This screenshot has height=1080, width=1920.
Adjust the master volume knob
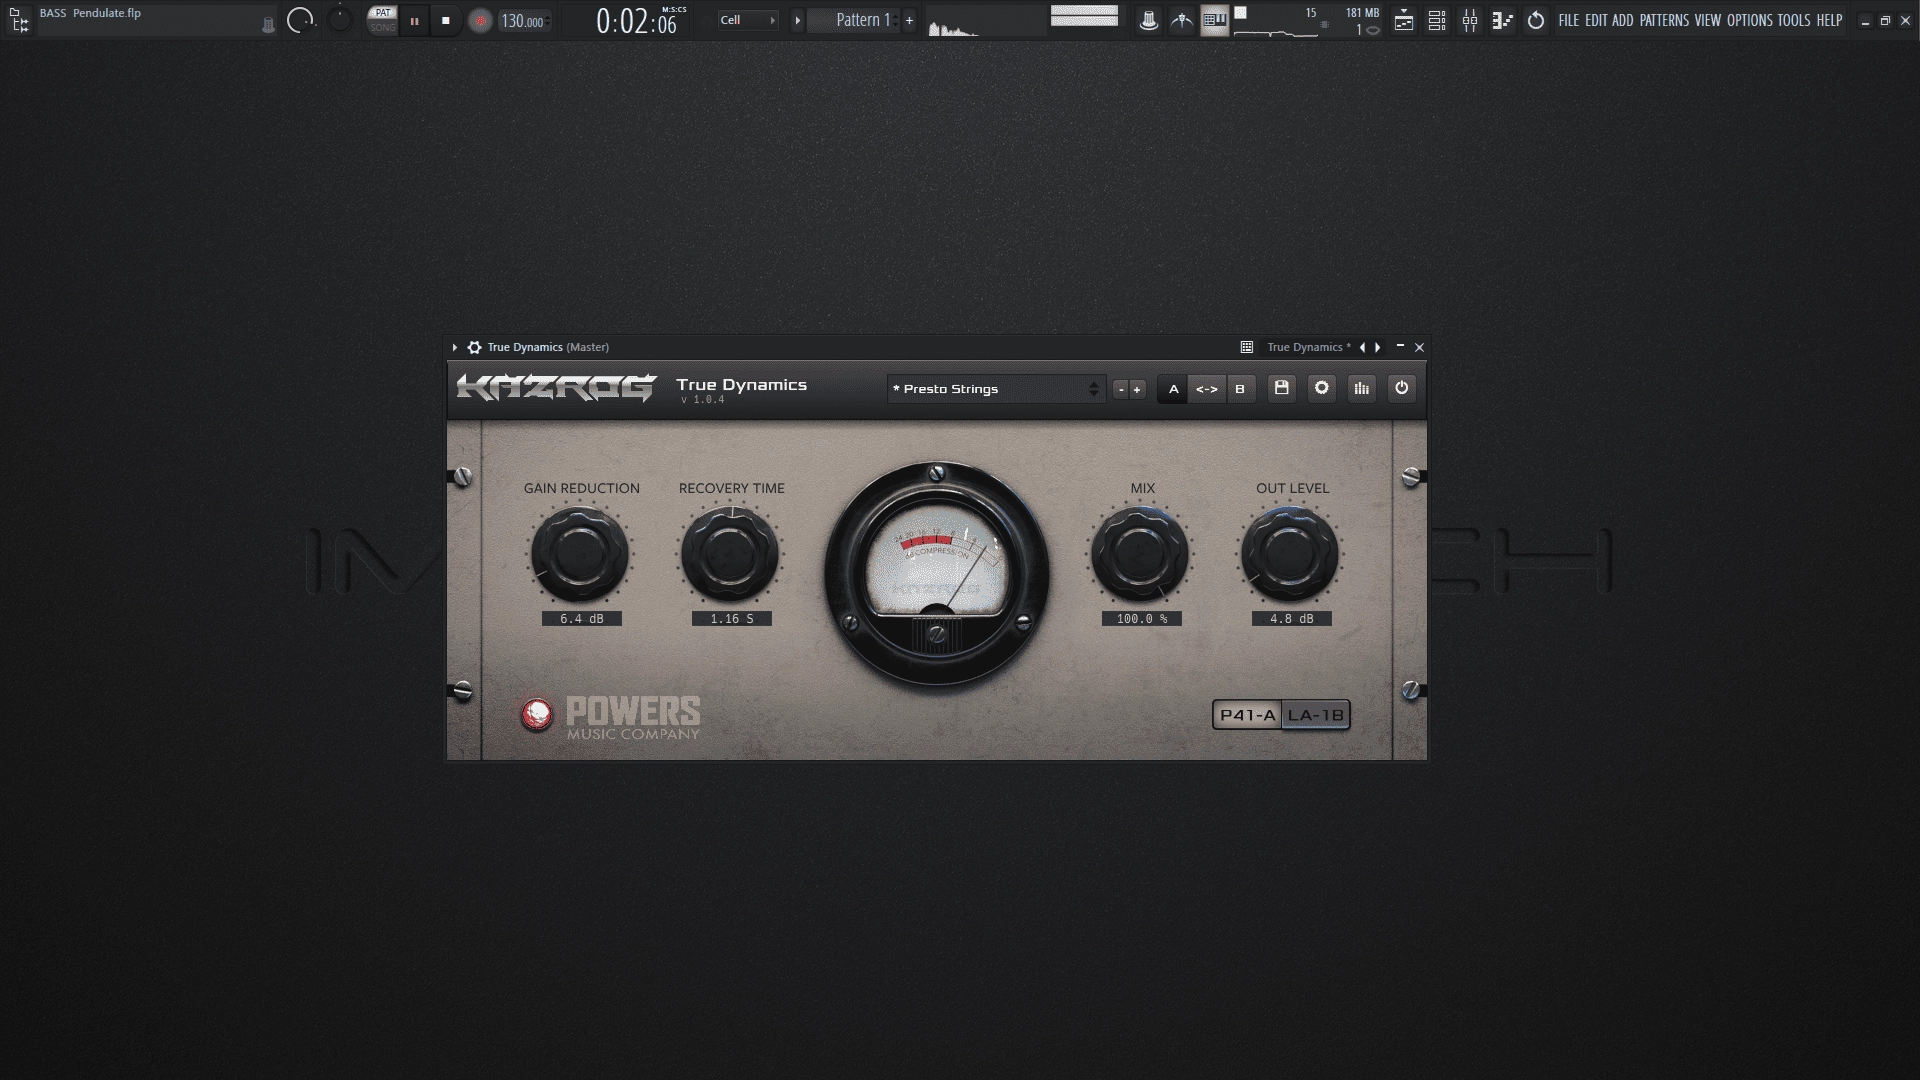pyautogui.click(x=300, y=20)
